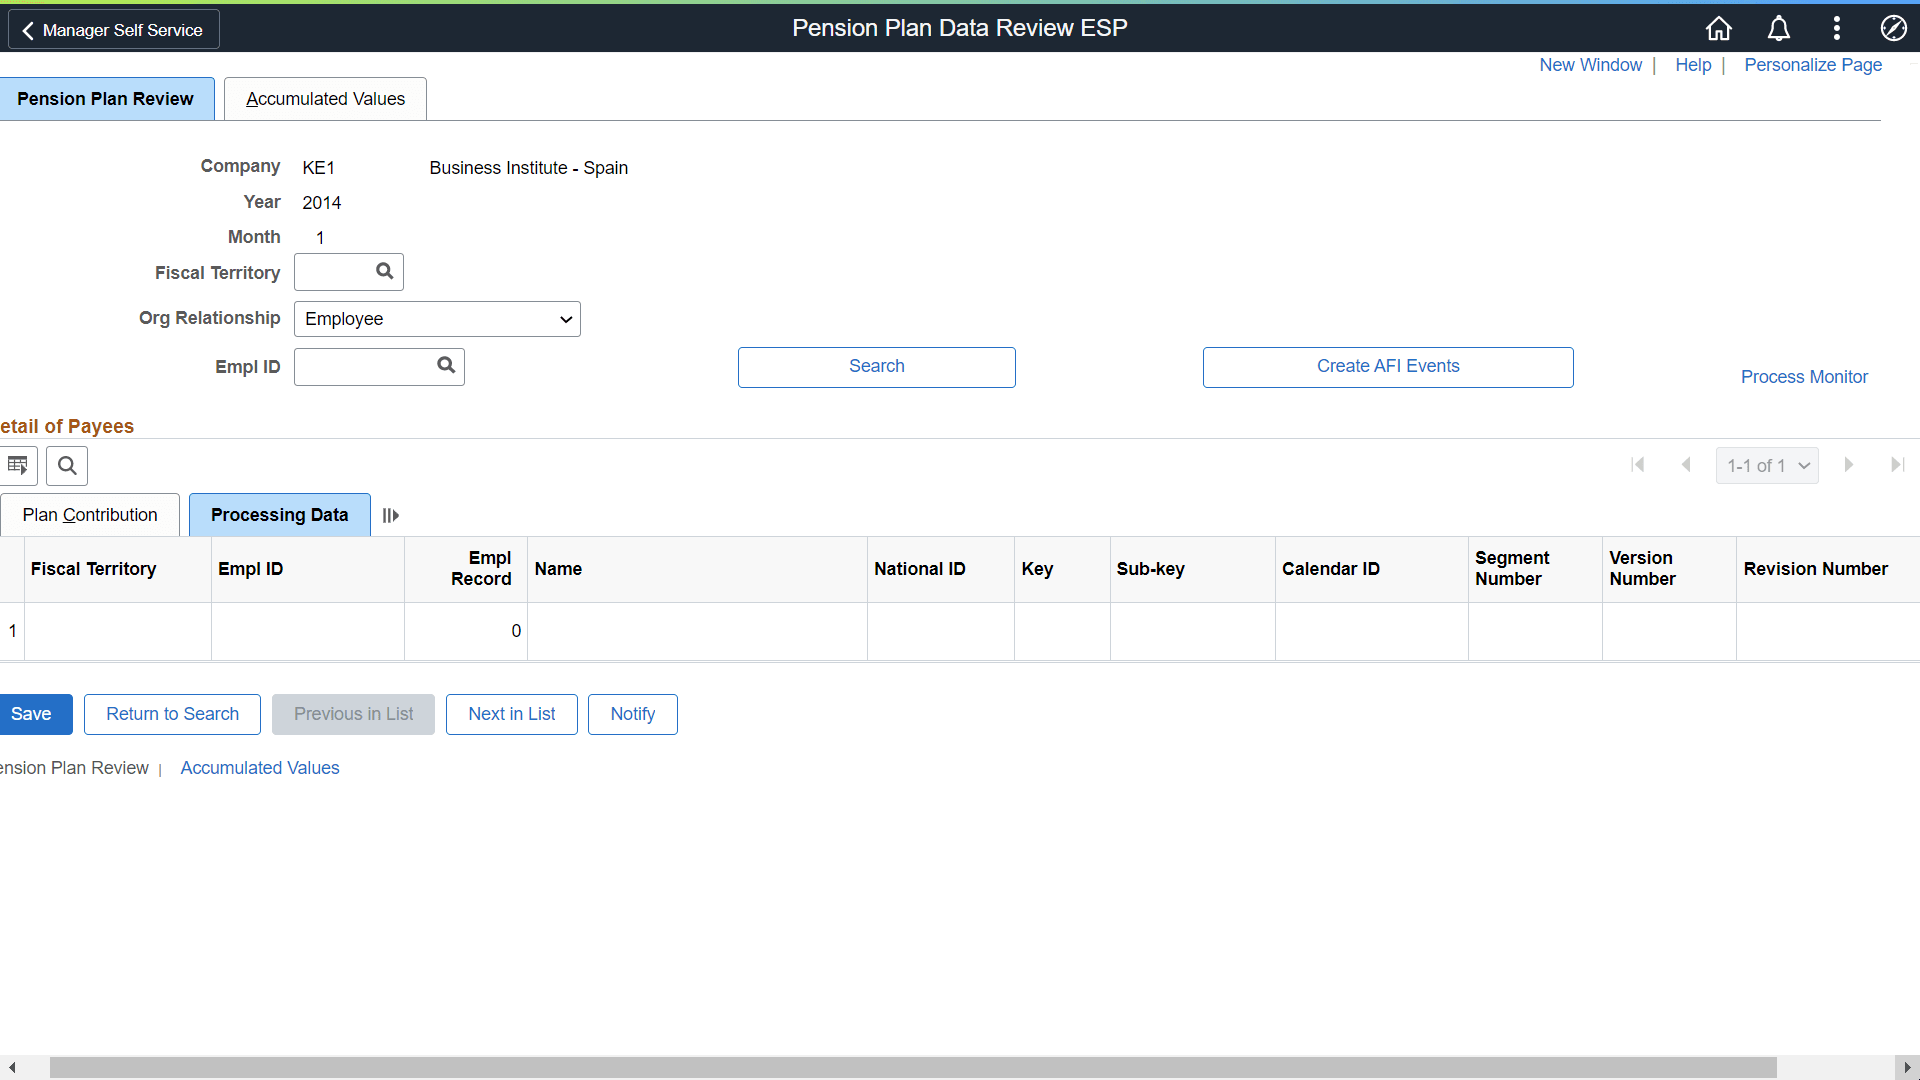Open the Empl ID lookup magnifier
This screenshot has height=1080, width=1920.
point(445,366)
